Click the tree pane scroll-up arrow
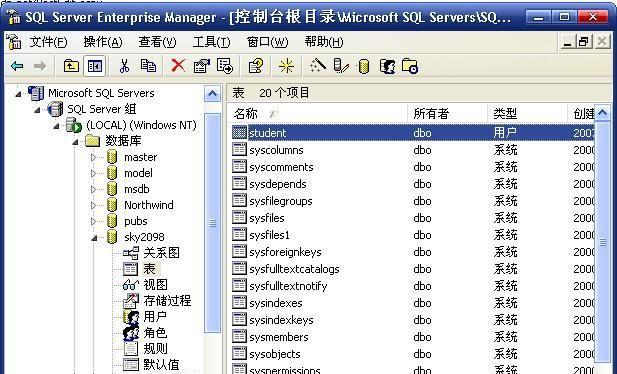617x374 pixels. click(x=212, y=94)
